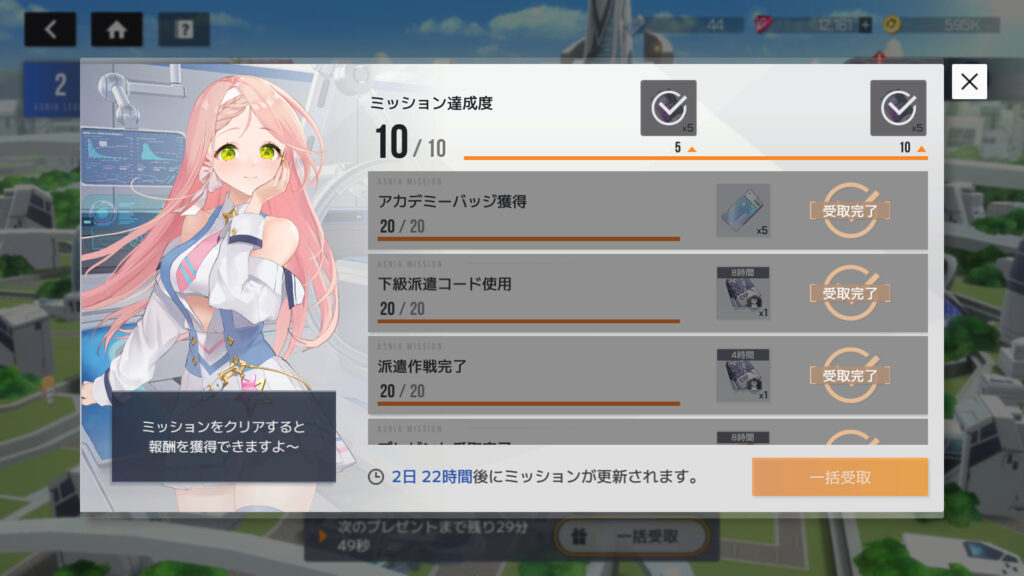This screenshot has width=1024, height=576.
Task: Click 受取完了 for アカデミーバッジ獲得
Action: tap(850, 211)
